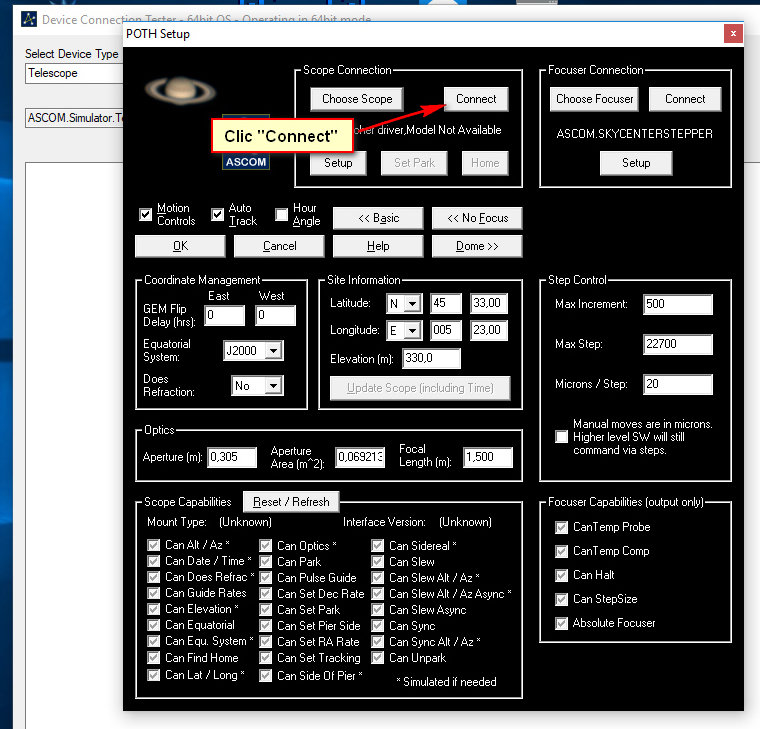Edit GEM Flip Delay East field
Image resolution: width=760 pixels, height=729 pixels.
click(224, 315)
